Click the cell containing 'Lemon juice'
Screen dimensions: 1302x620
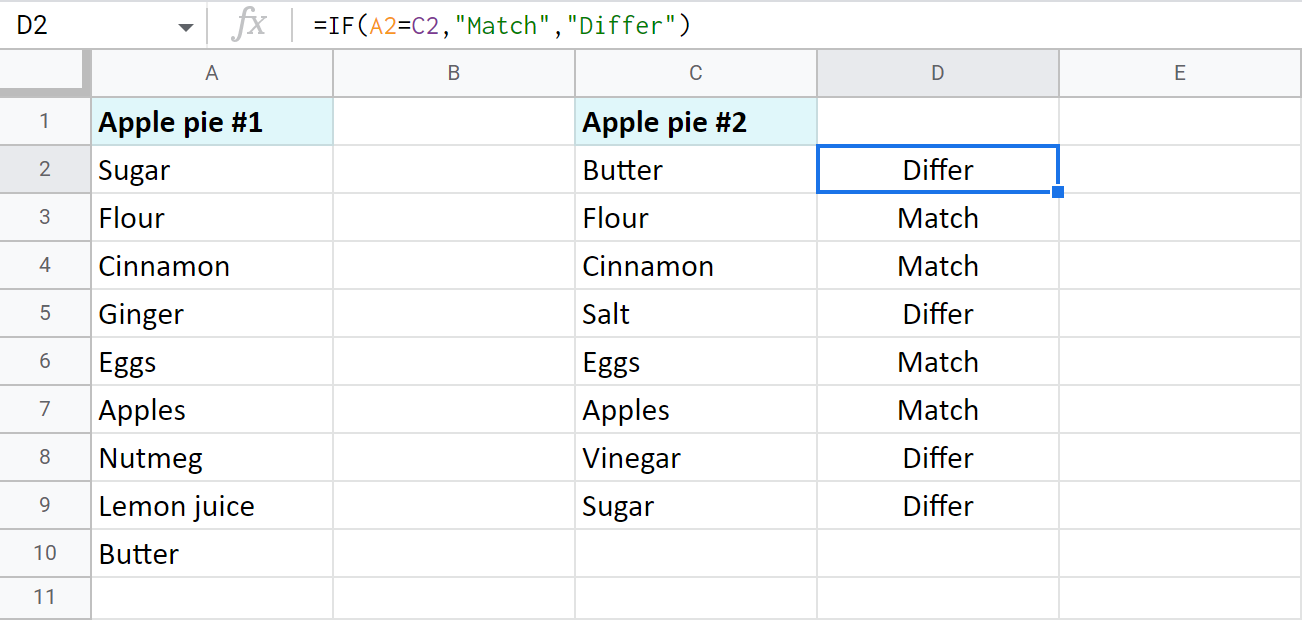coord(212,506)
